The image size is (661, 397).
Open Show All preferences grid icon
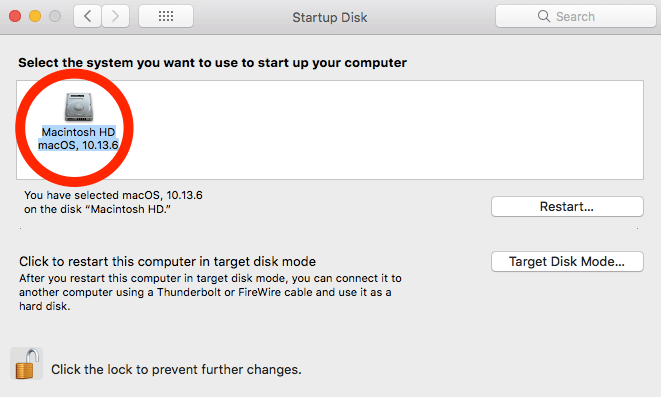166,16
